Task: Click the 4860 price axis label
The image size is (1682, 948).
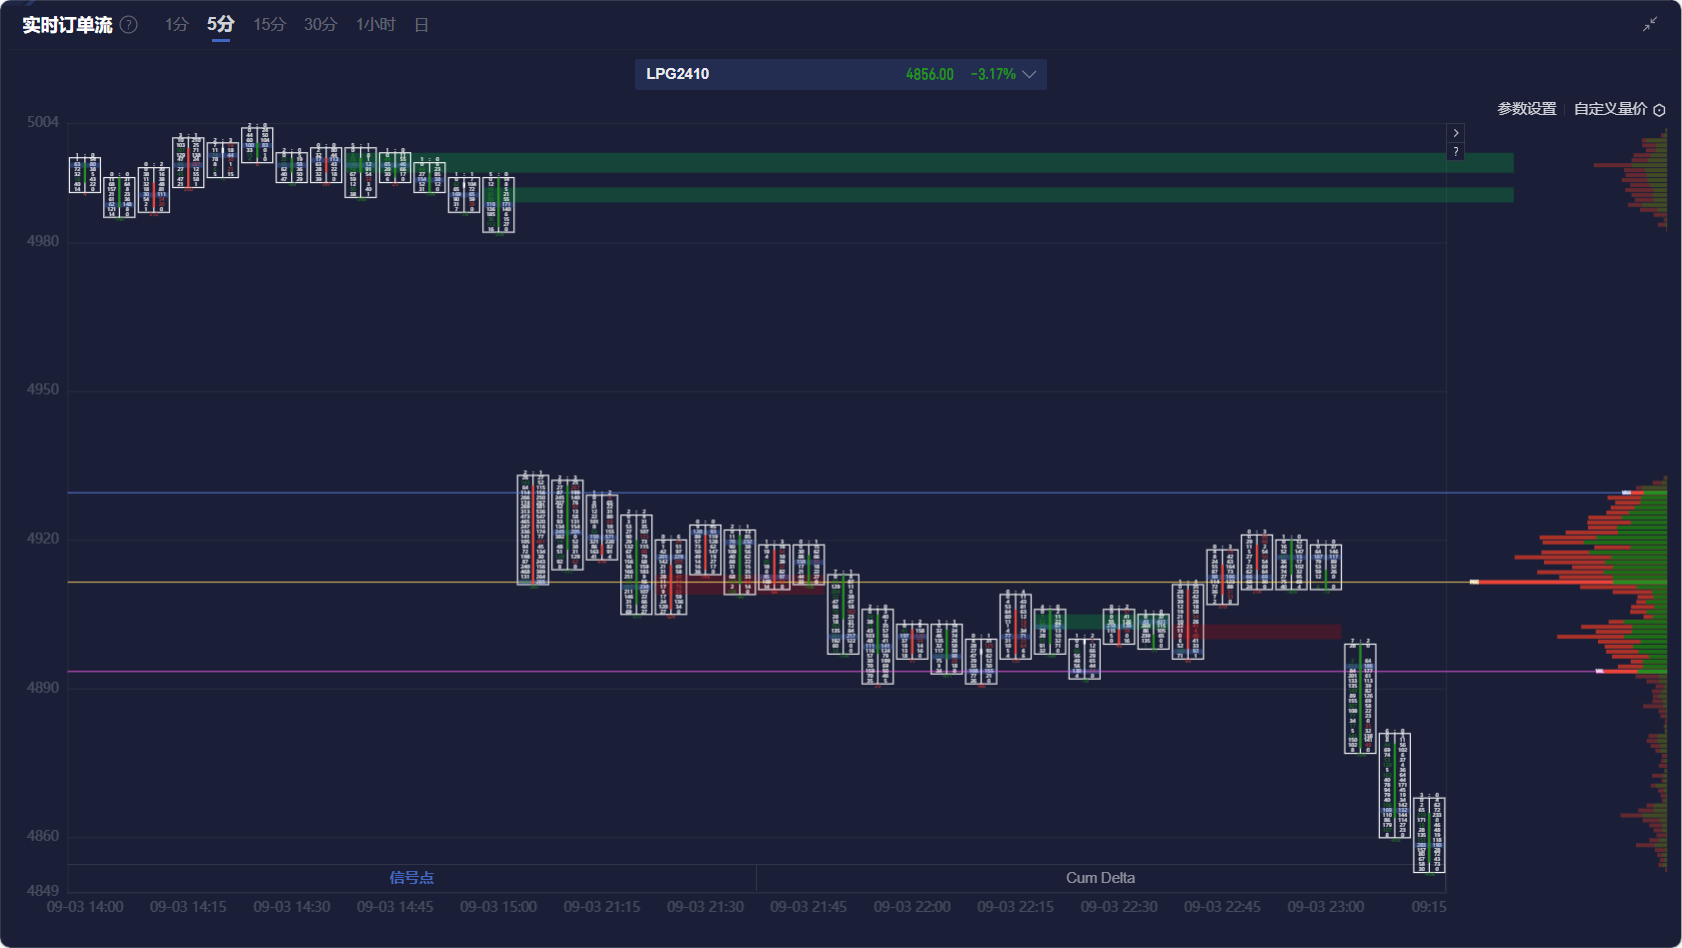Action: 43,835
